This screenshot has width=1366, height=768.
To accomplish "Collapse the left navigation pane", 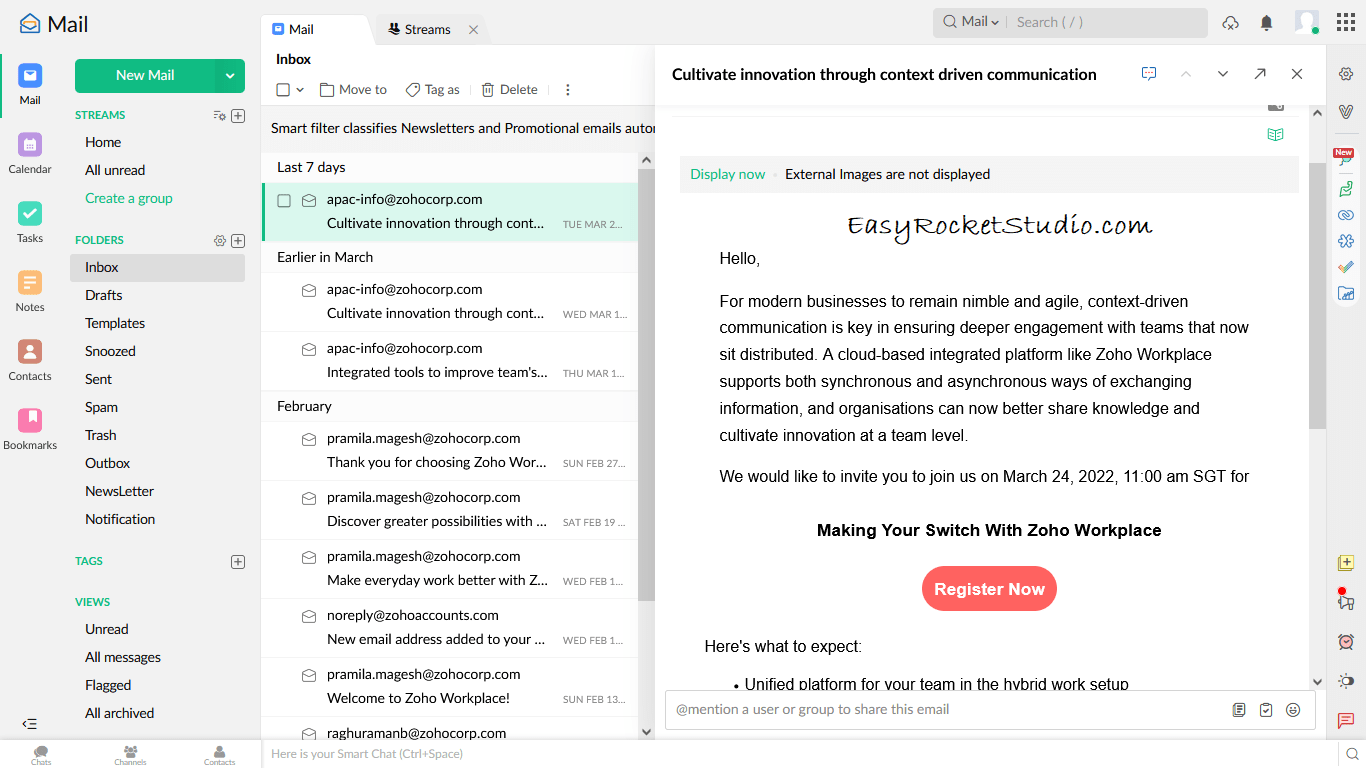I will (x=30, y=724).
